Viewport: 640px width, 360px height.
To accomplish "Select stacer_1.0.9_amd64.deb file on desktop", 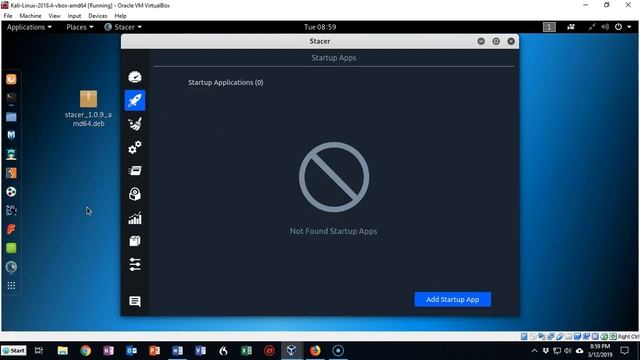I will pyautogui.click(x=88, y=108).
